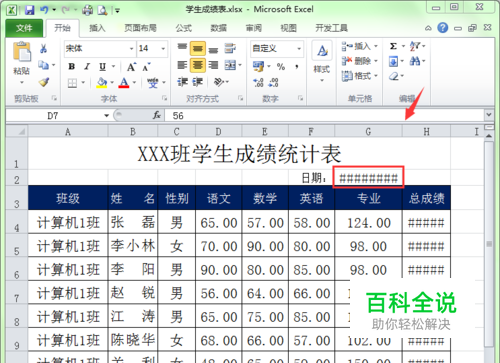
Task: Toggle Italic formatting
Action: (87, 66)
